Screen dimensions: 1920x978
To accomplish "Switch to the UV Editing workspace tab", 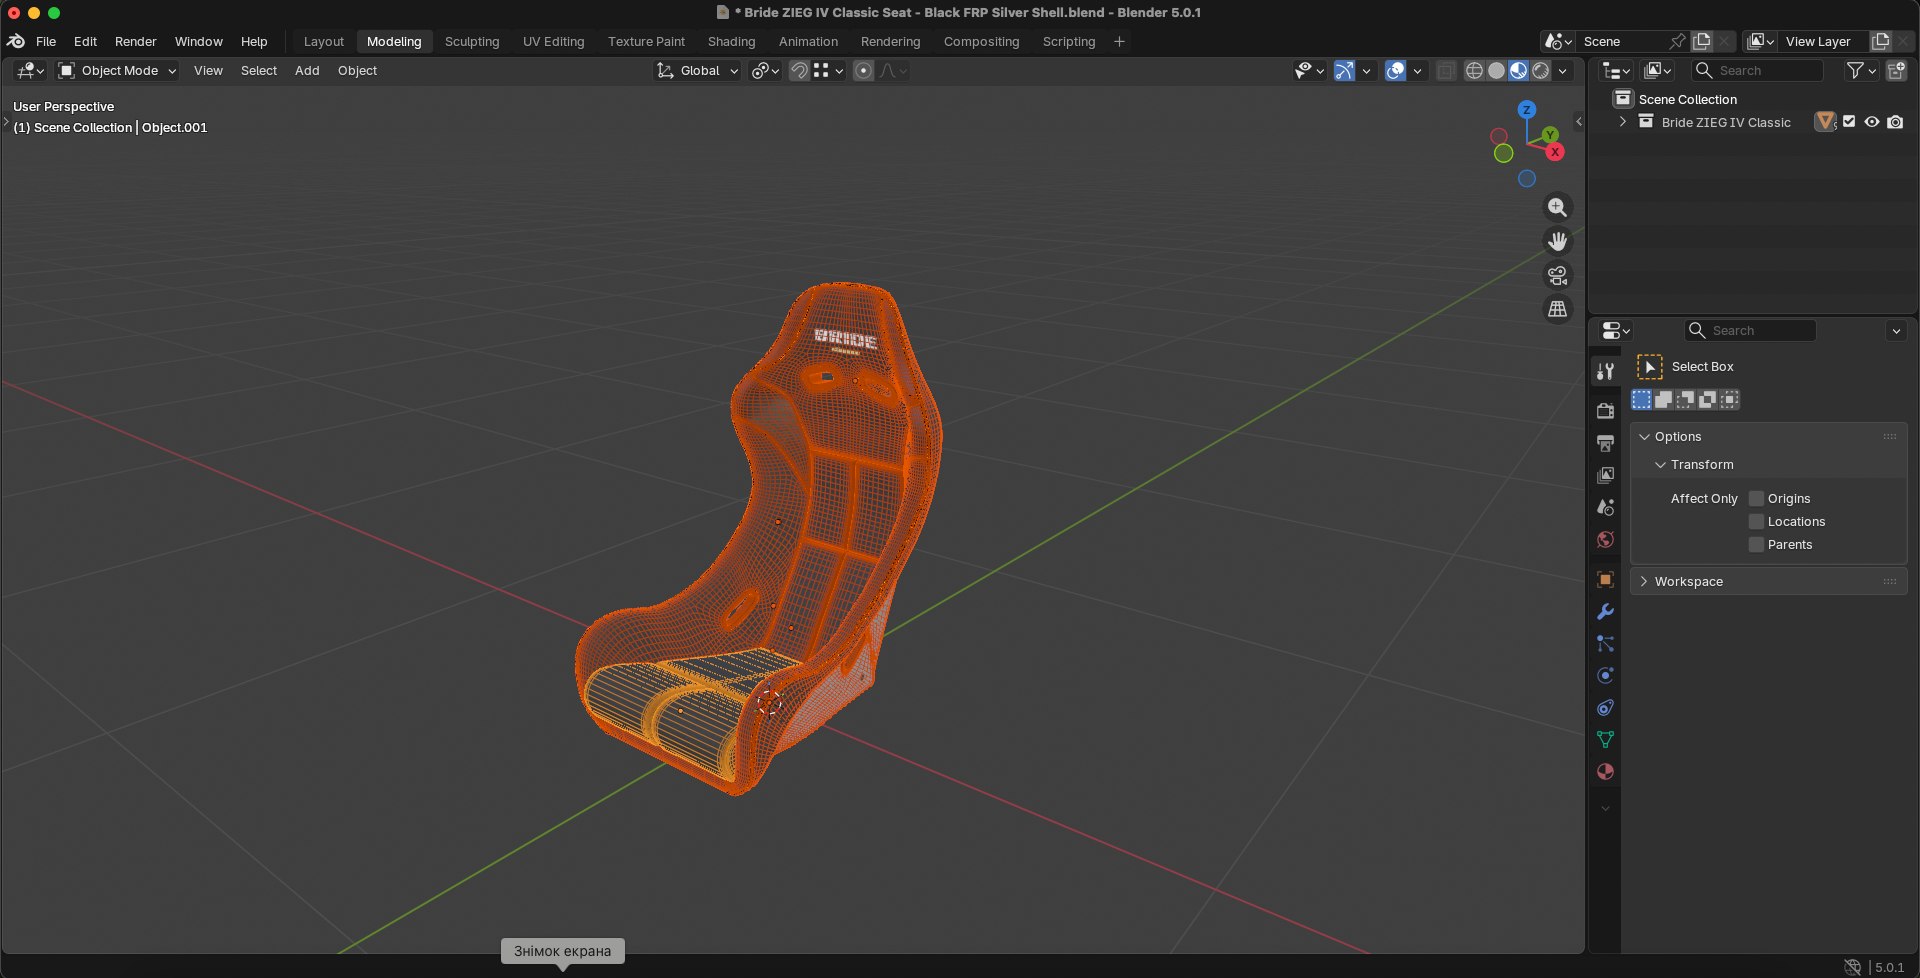I will tap(553, 41).
